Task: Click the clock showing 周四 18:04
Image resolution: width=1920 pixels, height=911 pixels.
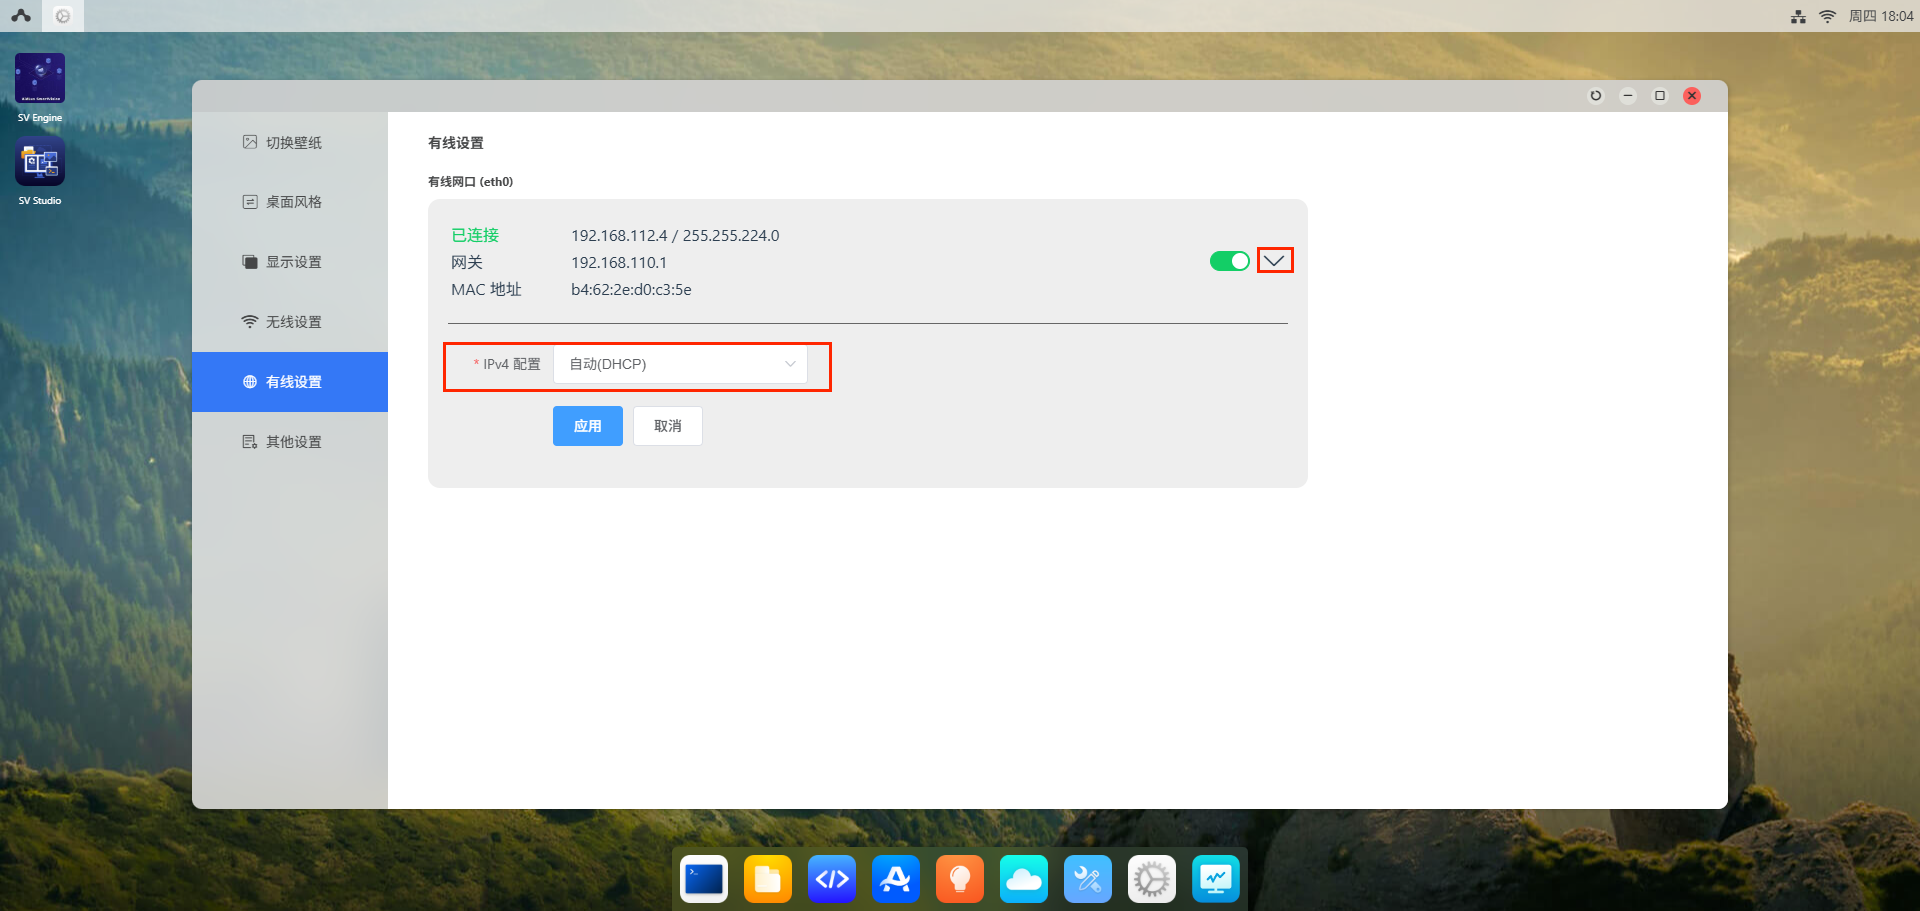Action: (x=1880, y=16)
